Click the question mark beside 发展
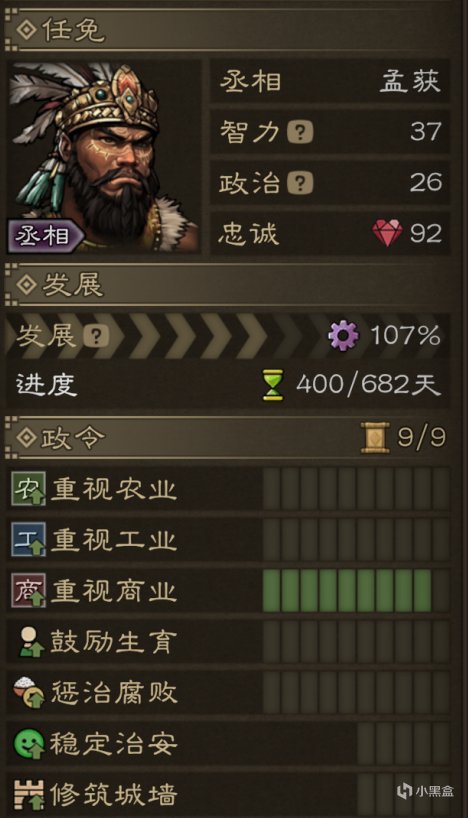The height and width of the screenshot is (818, 468). tap(96, 336)
